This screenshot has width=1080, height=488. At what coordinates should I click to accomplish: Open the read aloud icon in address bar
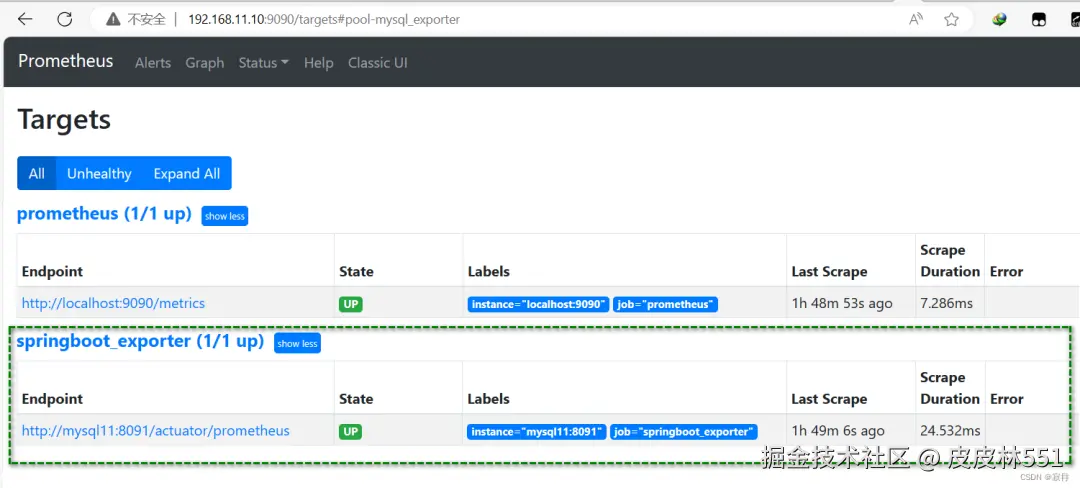(x=915, y=19)
